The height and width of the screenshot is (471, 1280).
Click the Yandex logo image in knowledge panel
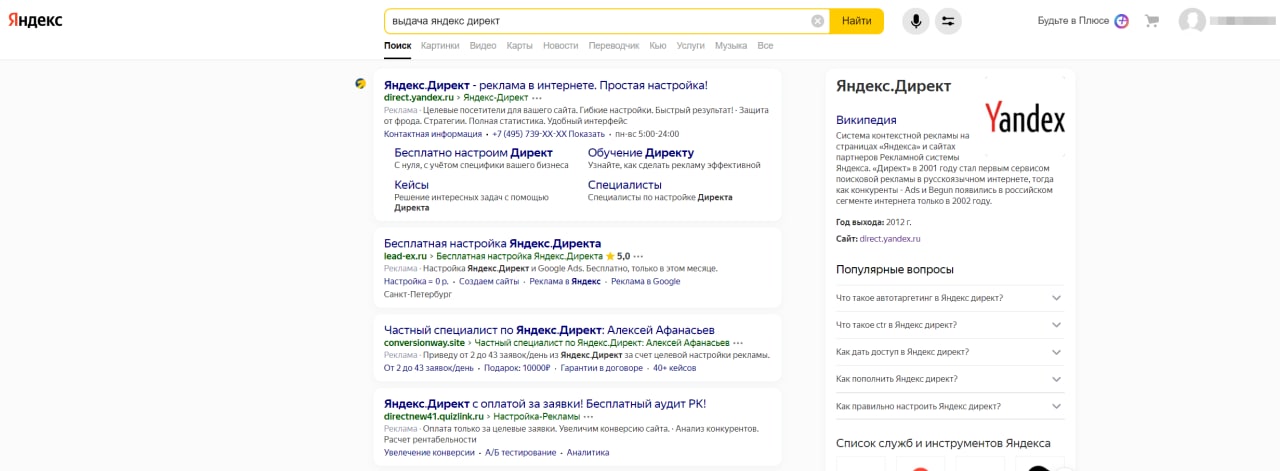[x=1025, y=117]
